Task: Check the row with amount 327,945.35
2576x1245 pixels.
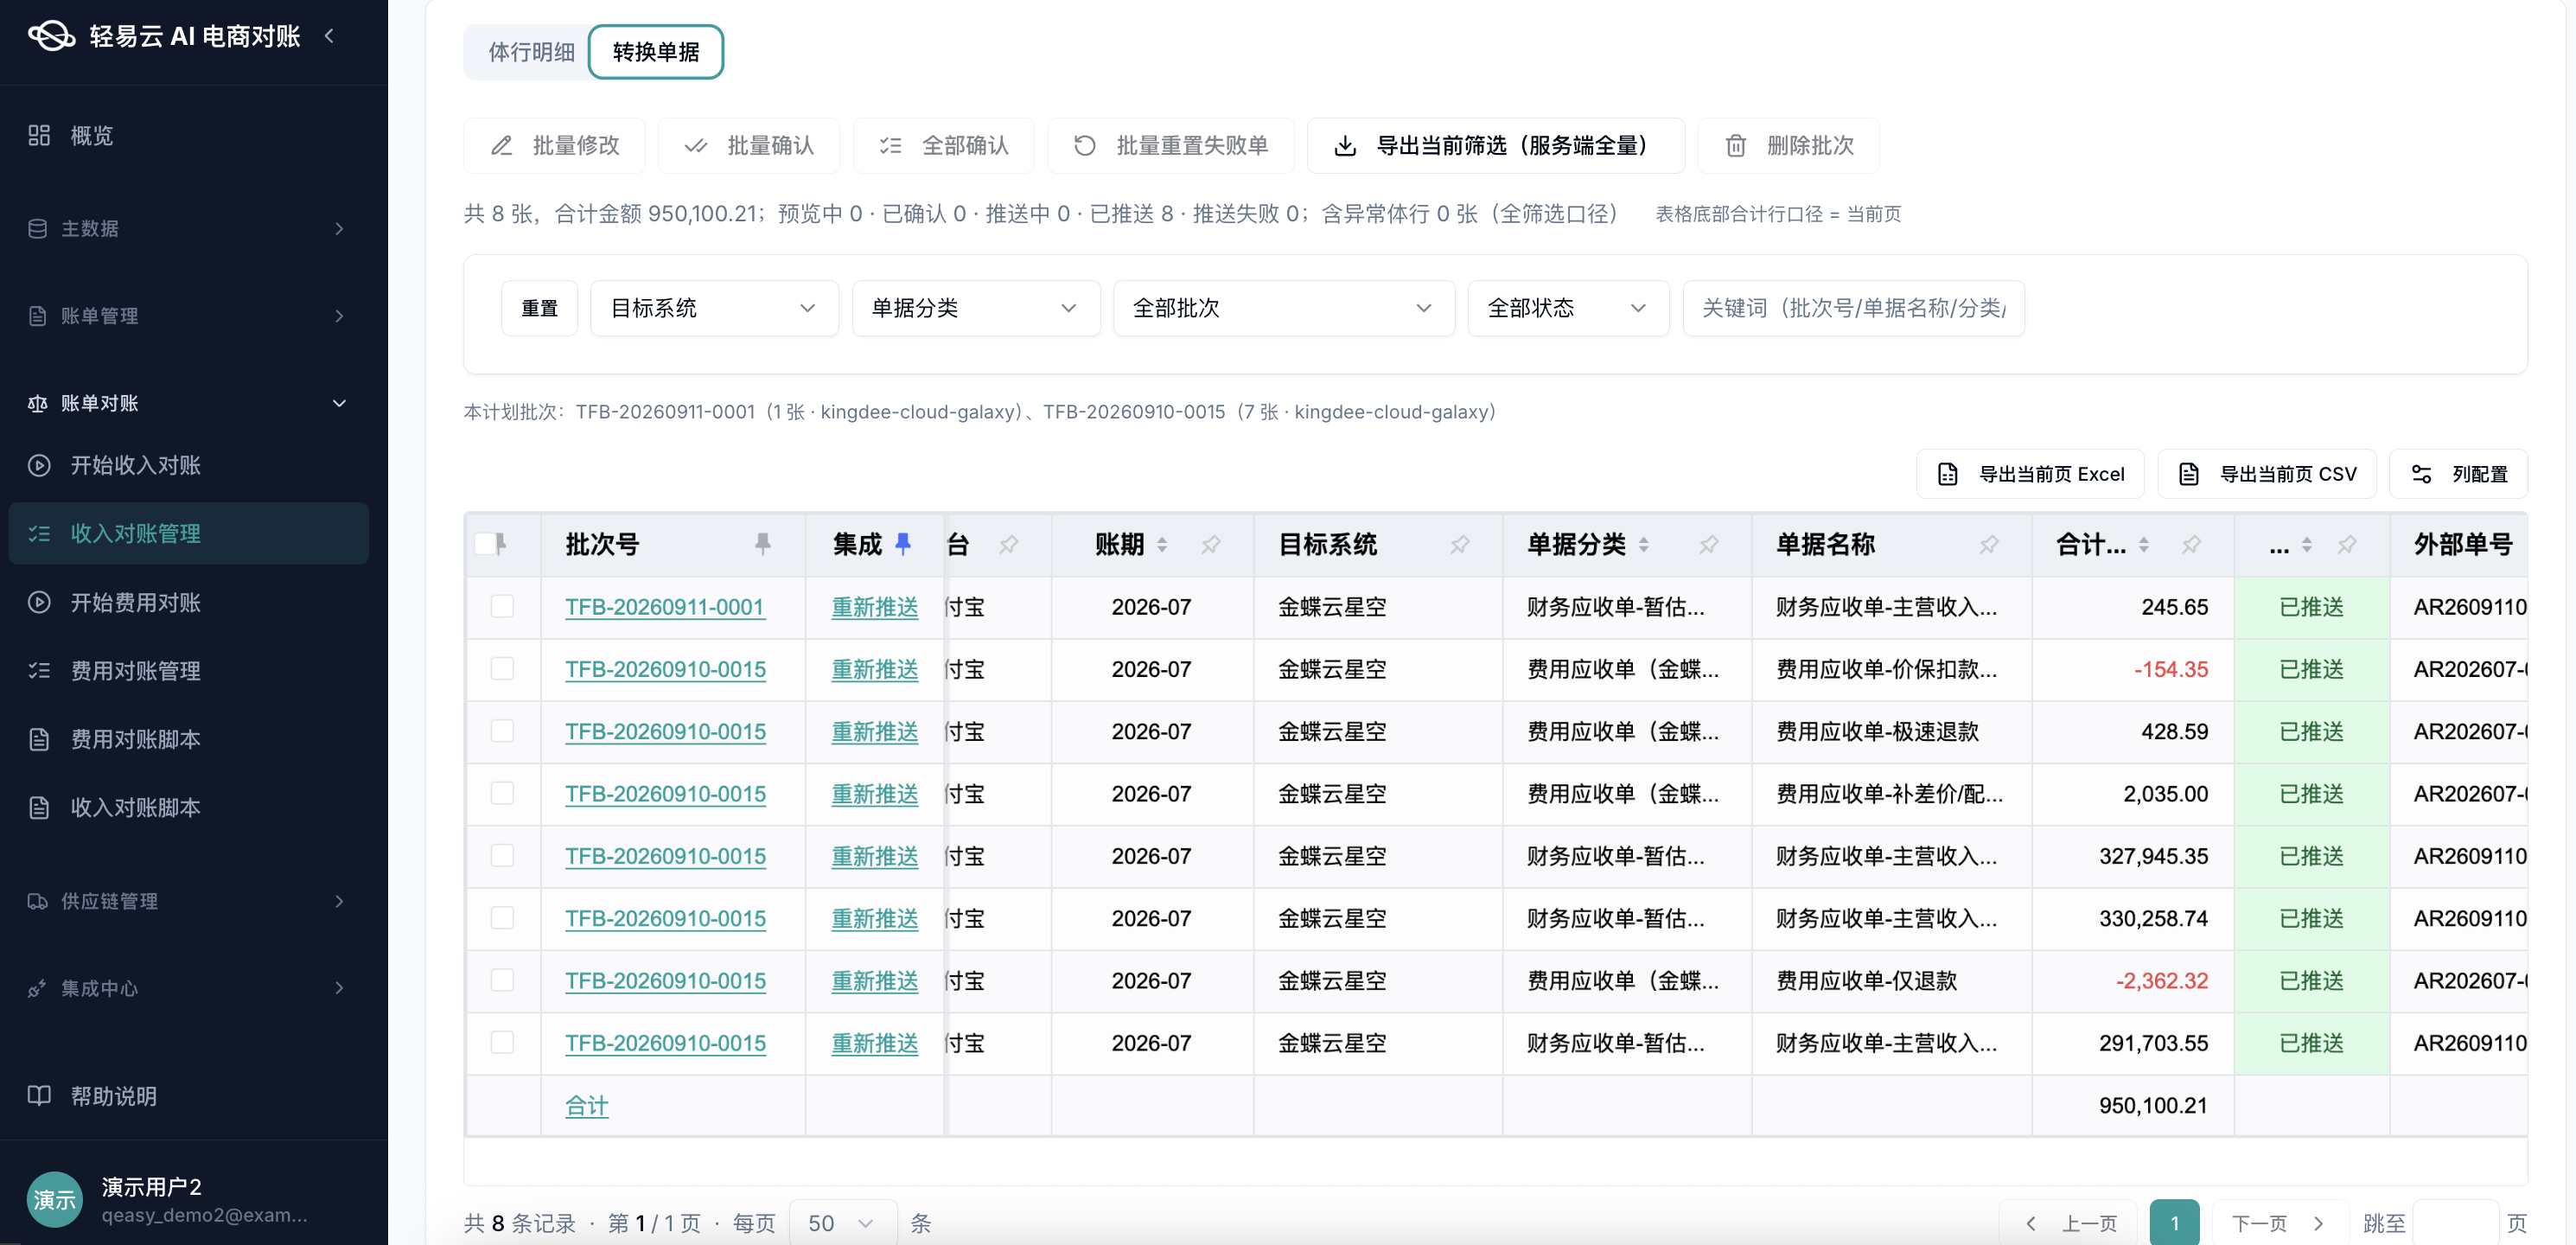Action: point(502,855)
